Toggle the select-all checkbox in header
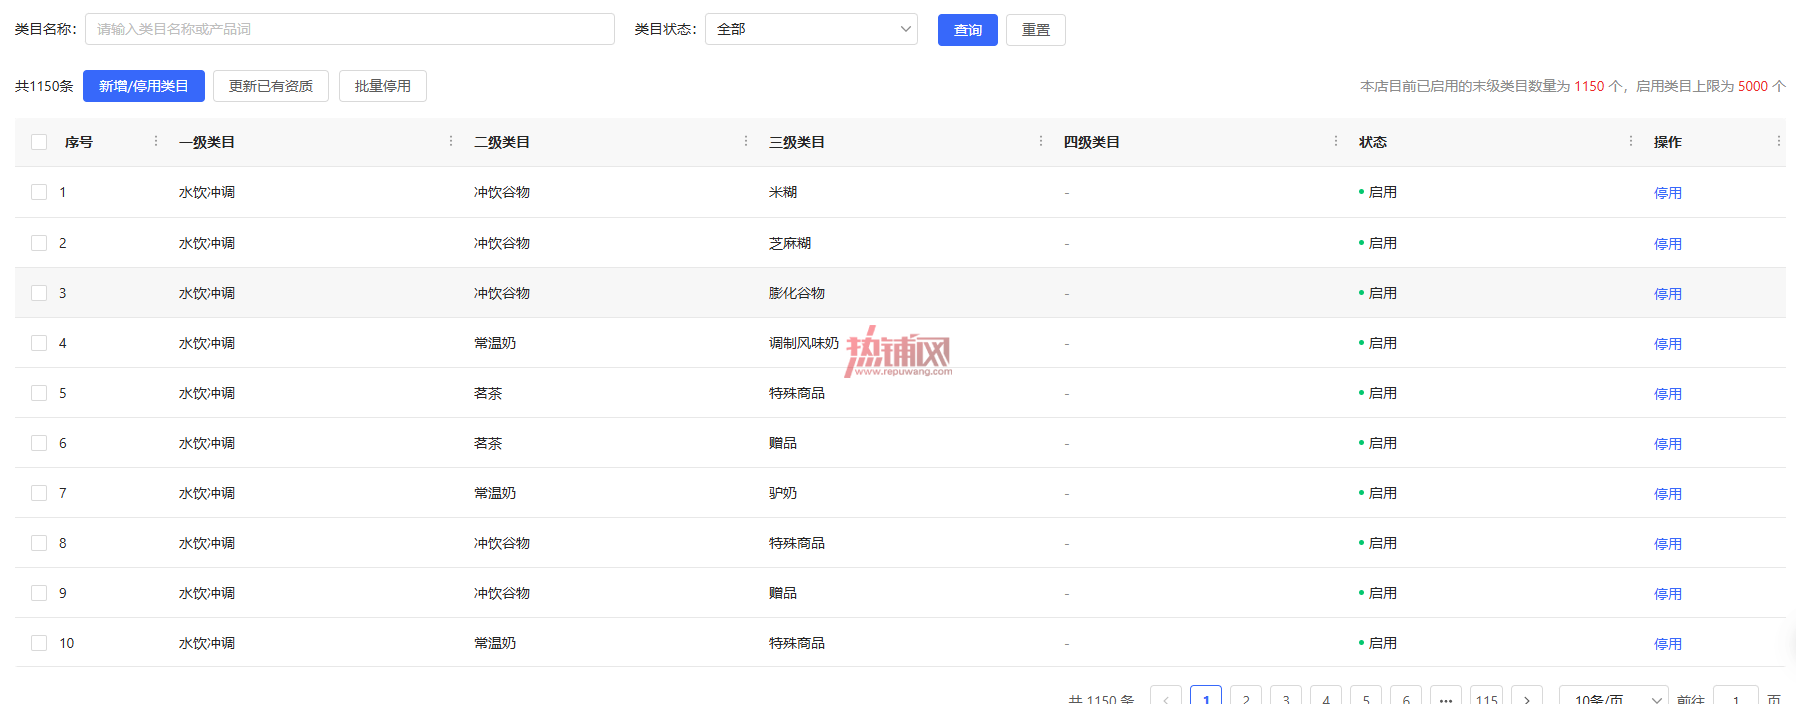The image size is (1796, 704). coord(39,142)
